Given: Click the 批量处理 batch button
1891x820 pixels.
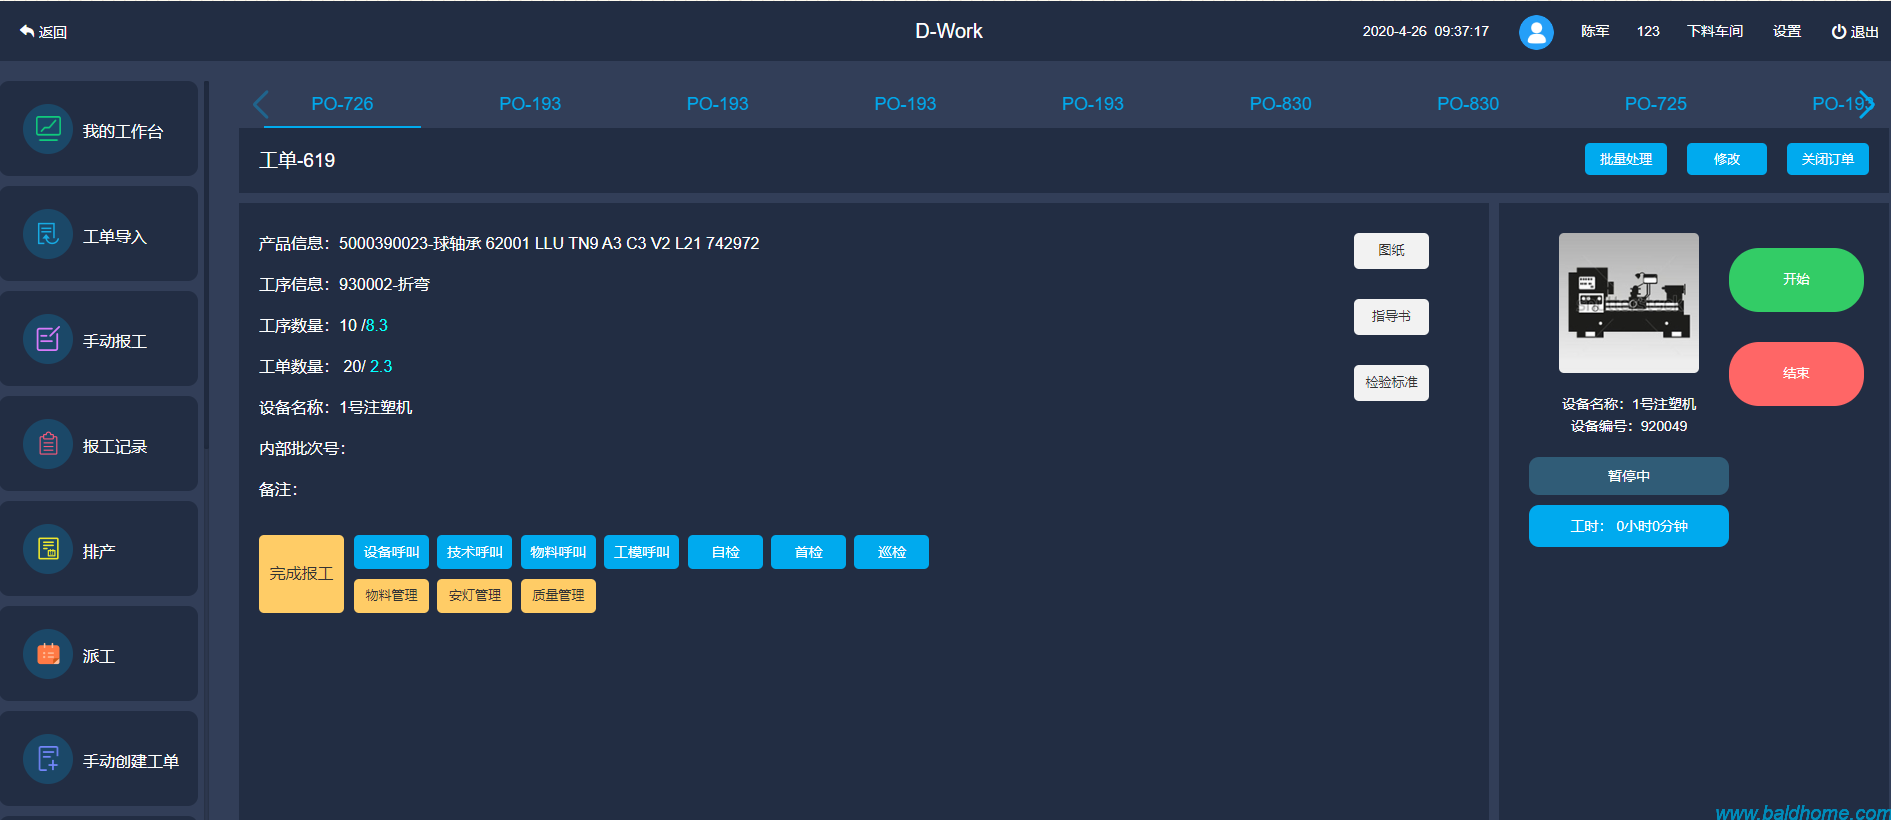Looking at the screenshot, I should (1625, 159).
